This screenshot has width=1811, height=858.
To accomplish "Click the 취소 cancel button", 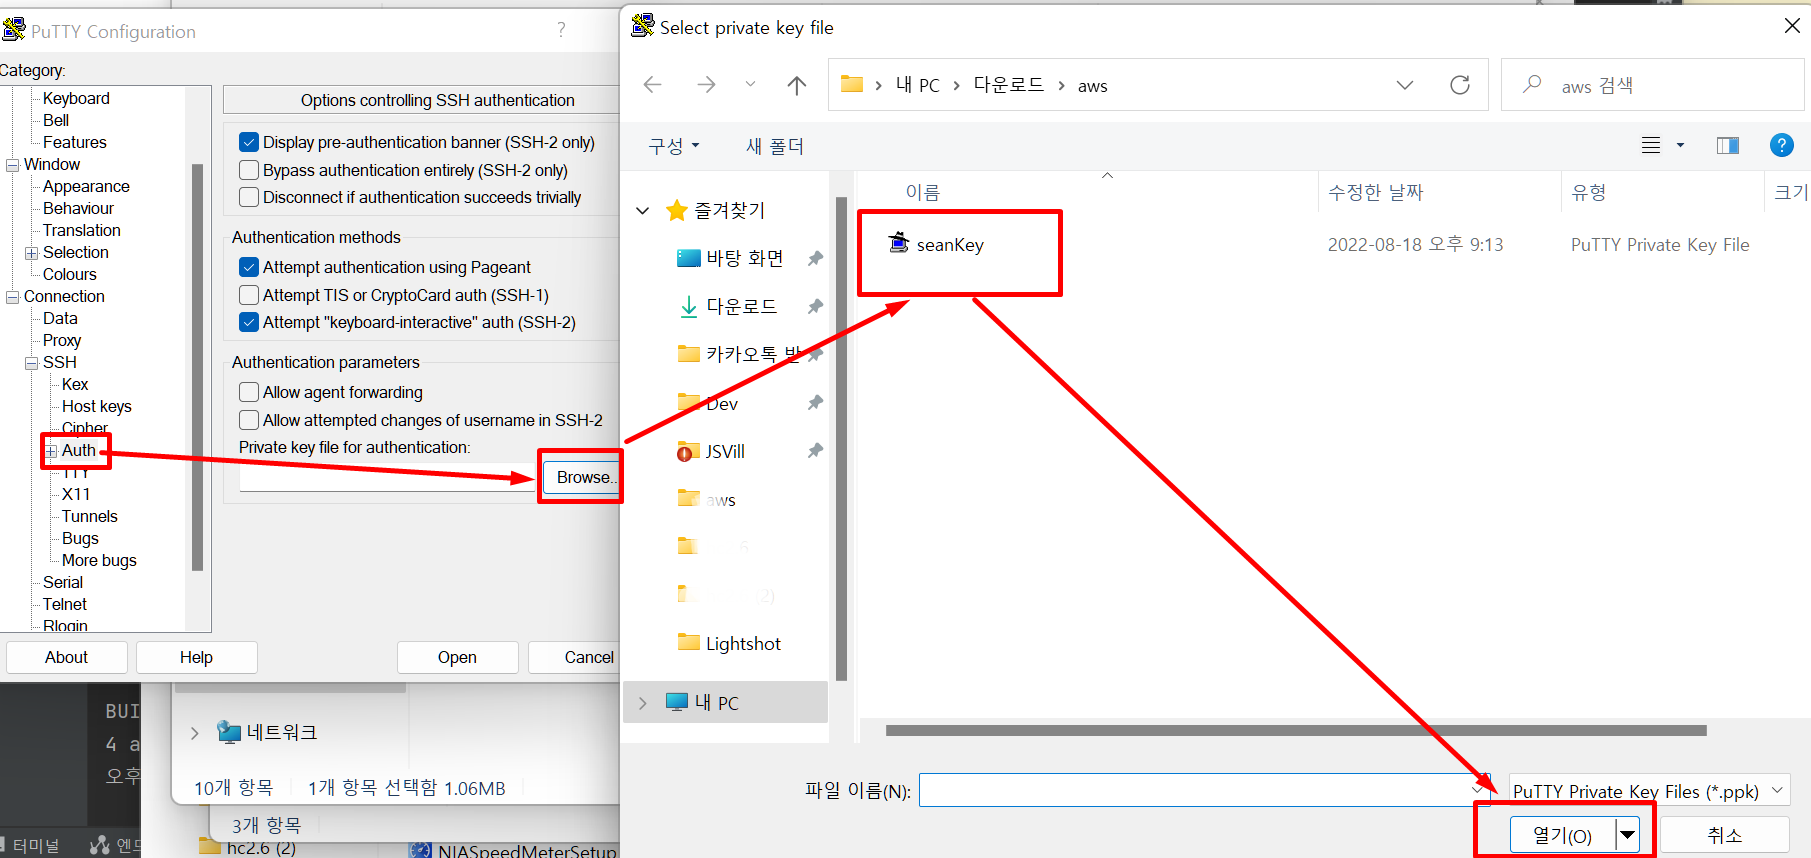I will (x=1724, y=835).
